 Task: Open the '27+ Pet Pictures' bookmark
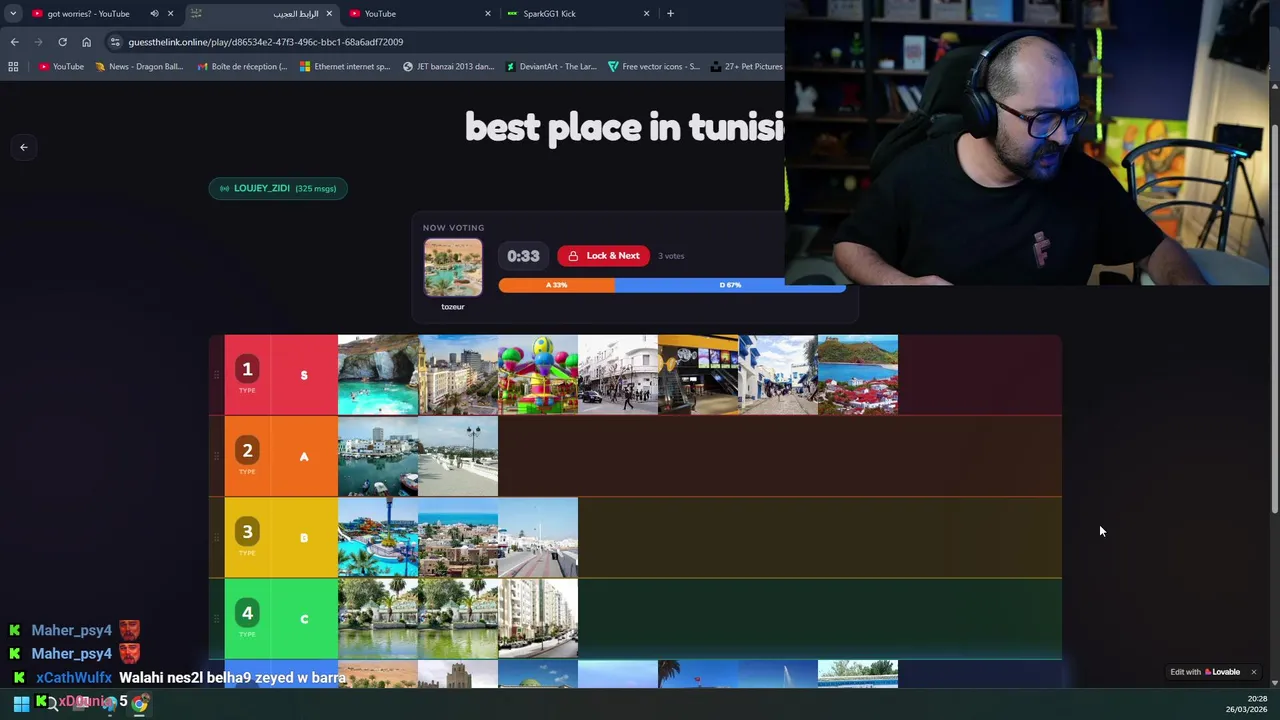point(748,67)
